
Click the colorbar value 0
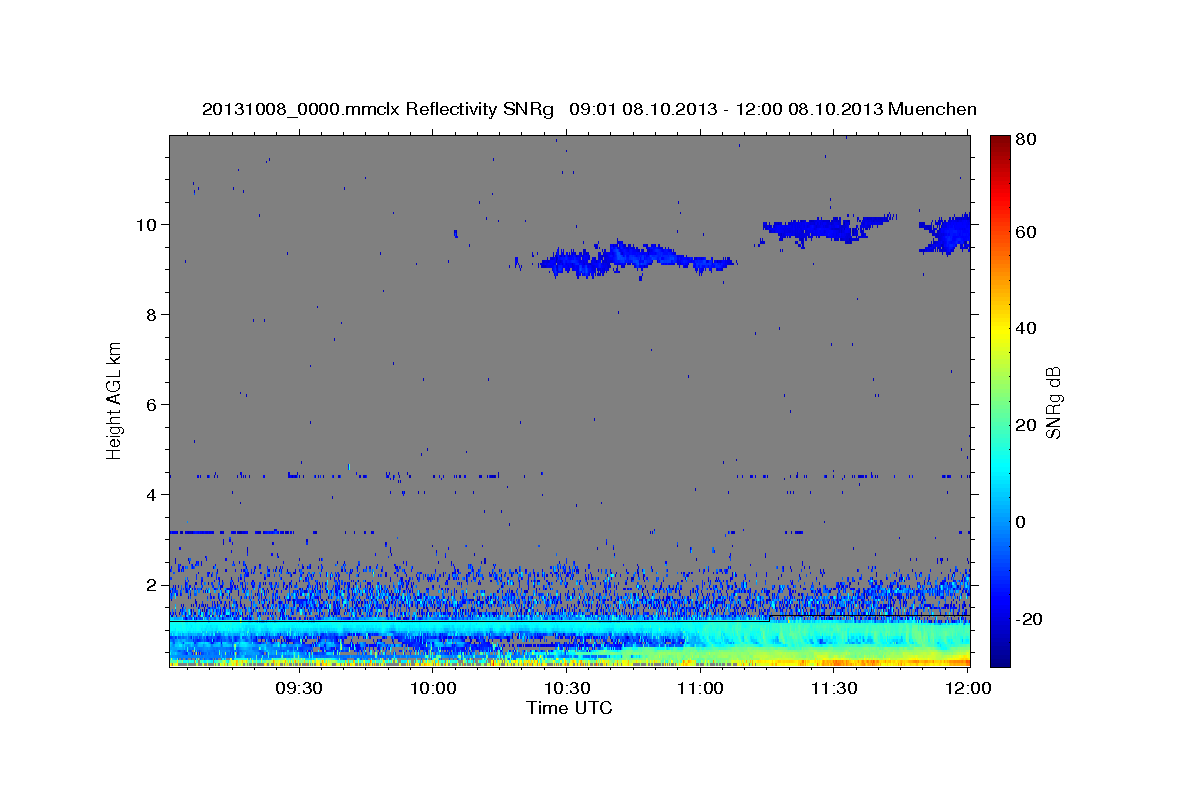1022,522
